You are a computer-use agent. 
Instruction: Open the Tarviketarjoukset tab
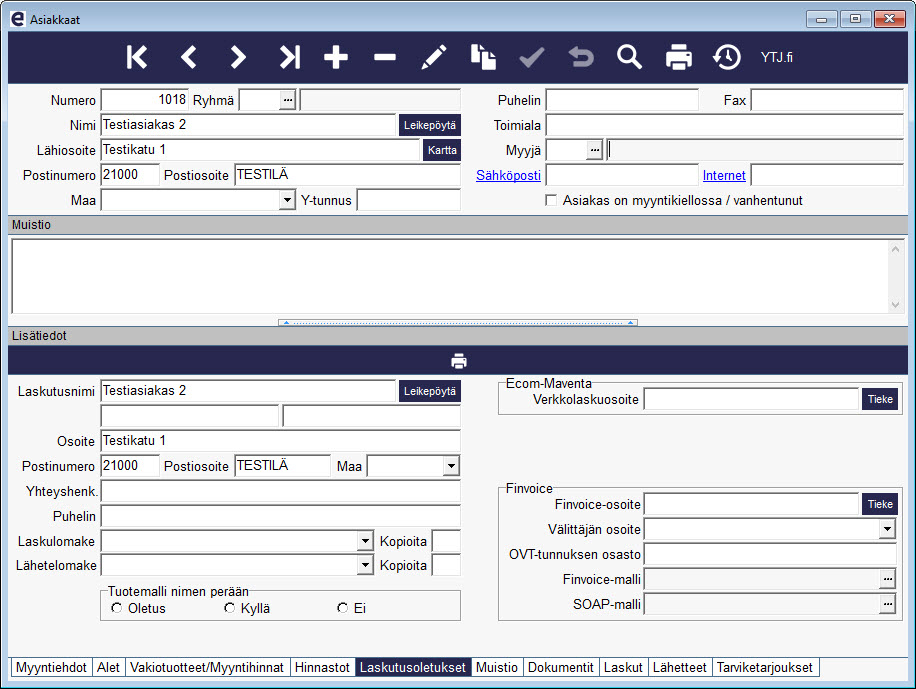[x=765, y=667]
